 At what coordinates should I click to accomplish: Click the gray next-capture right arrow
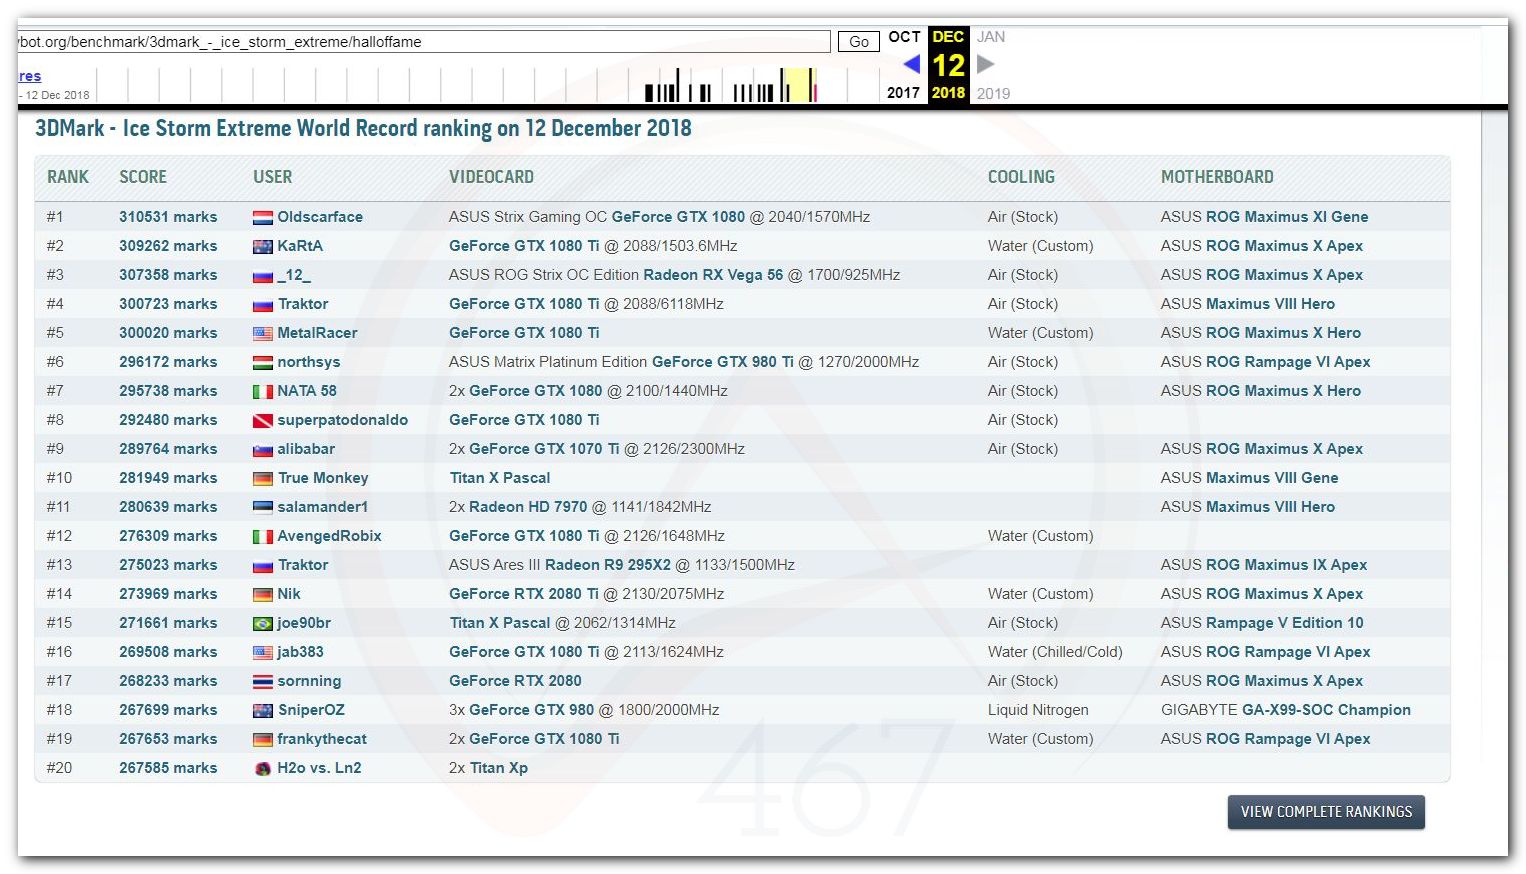pyautogui.click(x=985, y=64)
